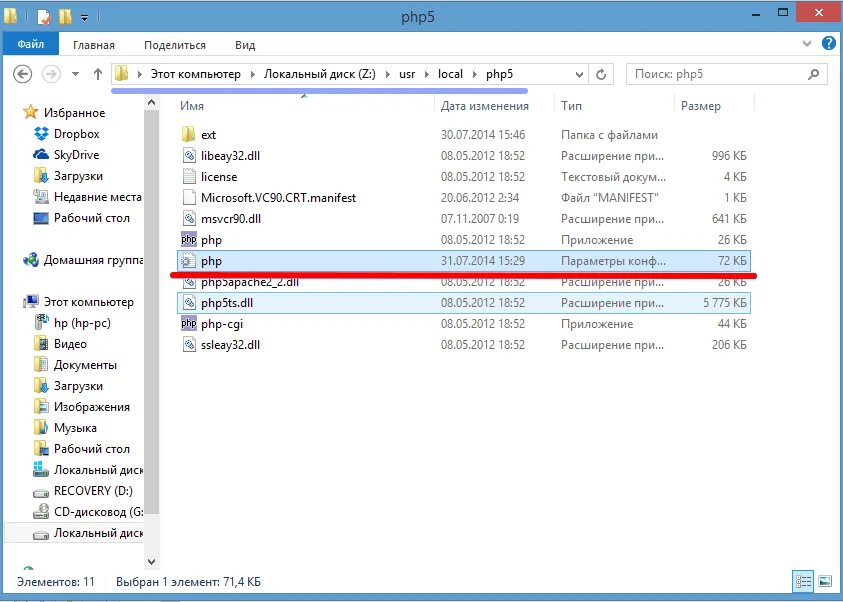This screenshot has width=843, height=602.
Task: Switch to the Поделиться tab
Action: (x=175, y=45)
